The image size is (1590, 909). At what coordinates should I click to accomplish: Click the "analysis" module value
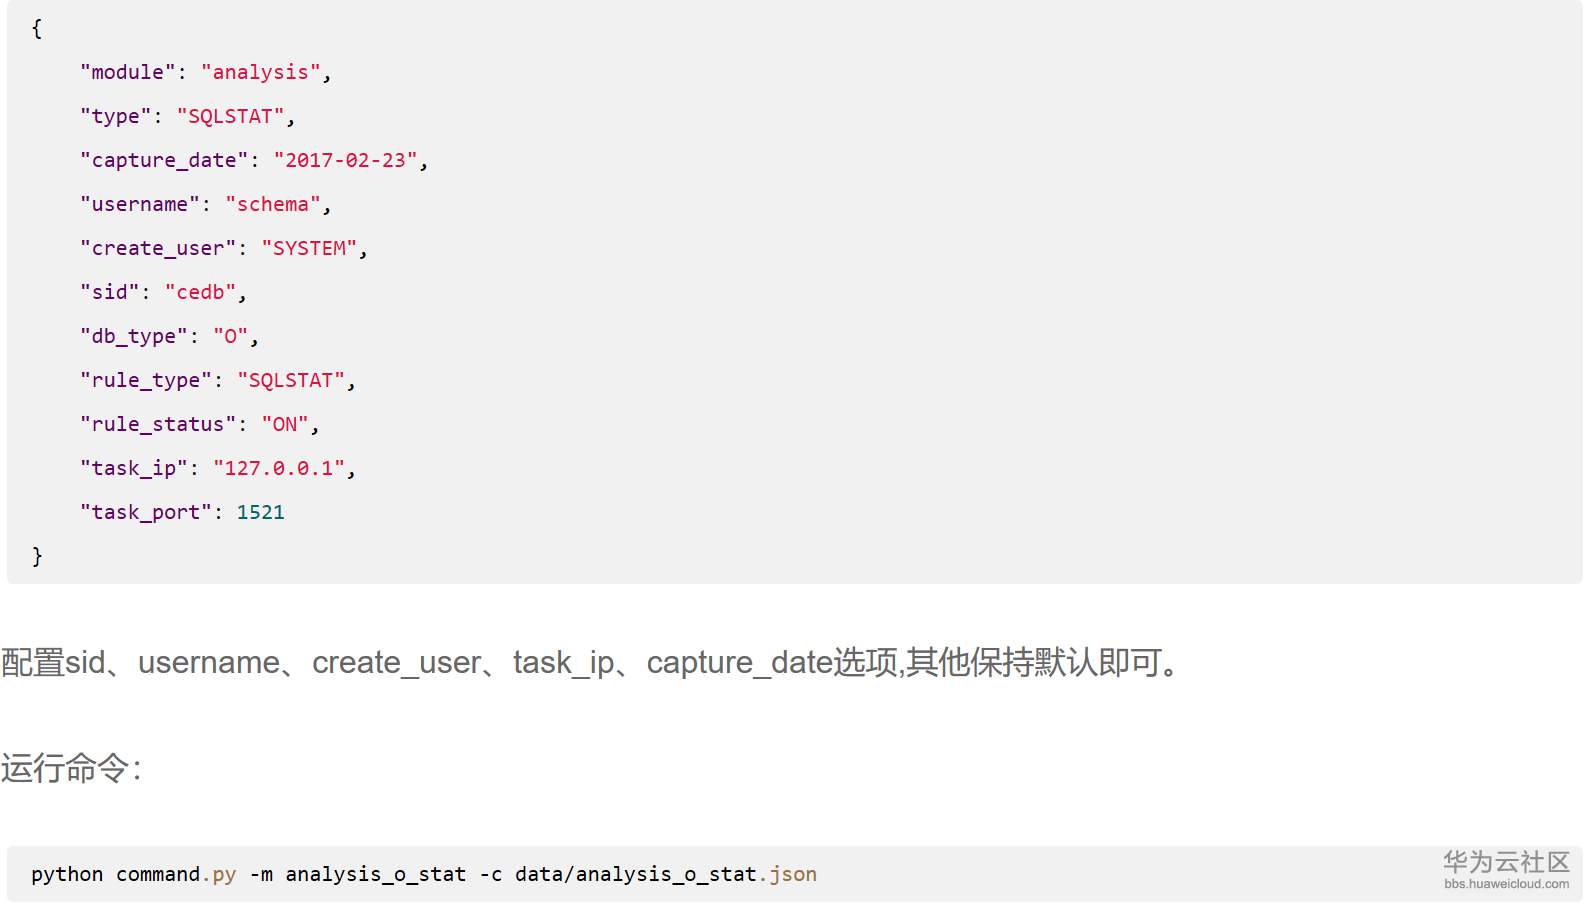(260, 73)
